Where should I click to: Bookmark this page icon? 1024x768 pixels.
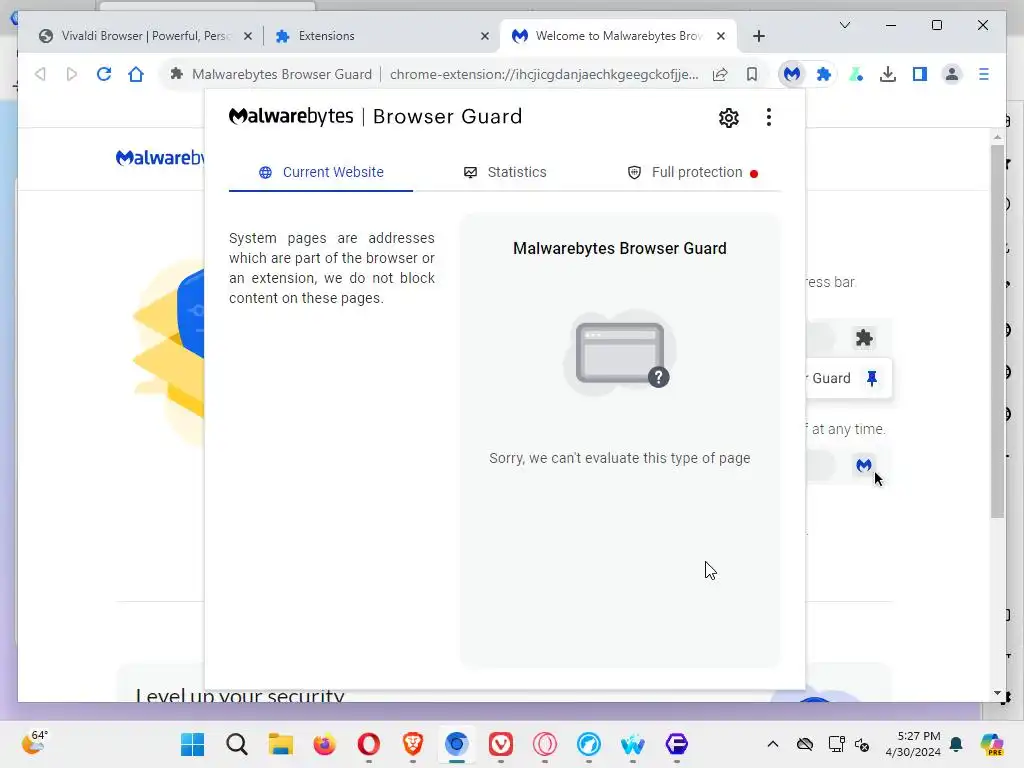752,74
